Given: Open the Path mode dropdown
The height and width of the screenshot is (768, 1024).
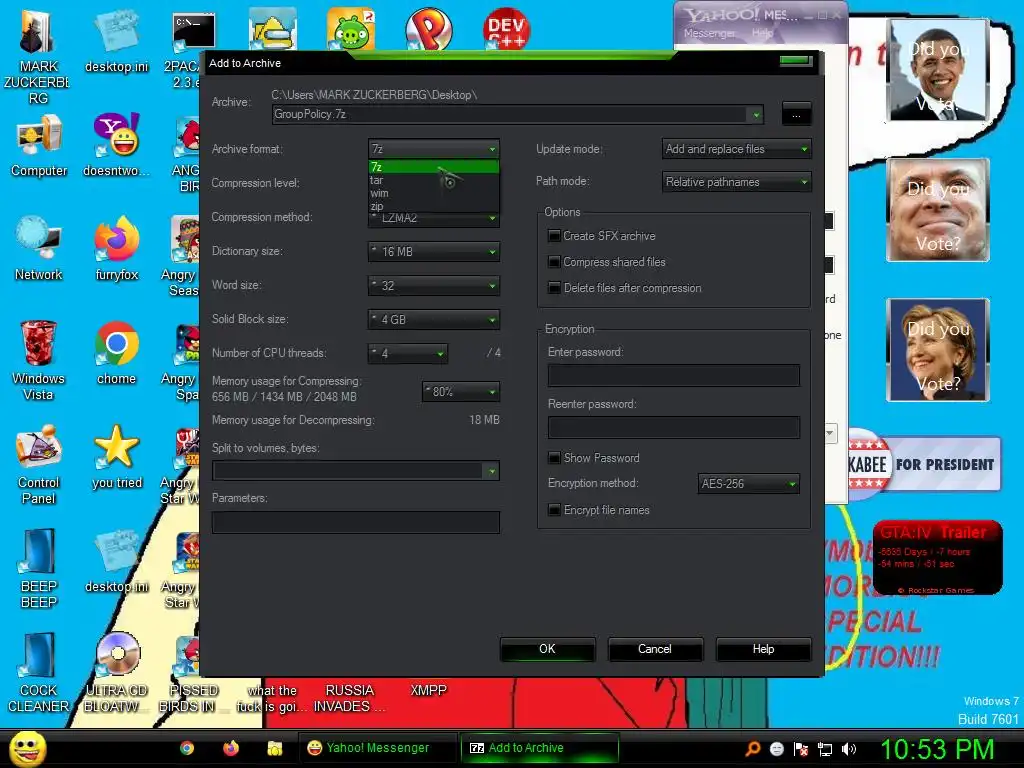Looking at the screenshot, I should (x=737, y=182).
